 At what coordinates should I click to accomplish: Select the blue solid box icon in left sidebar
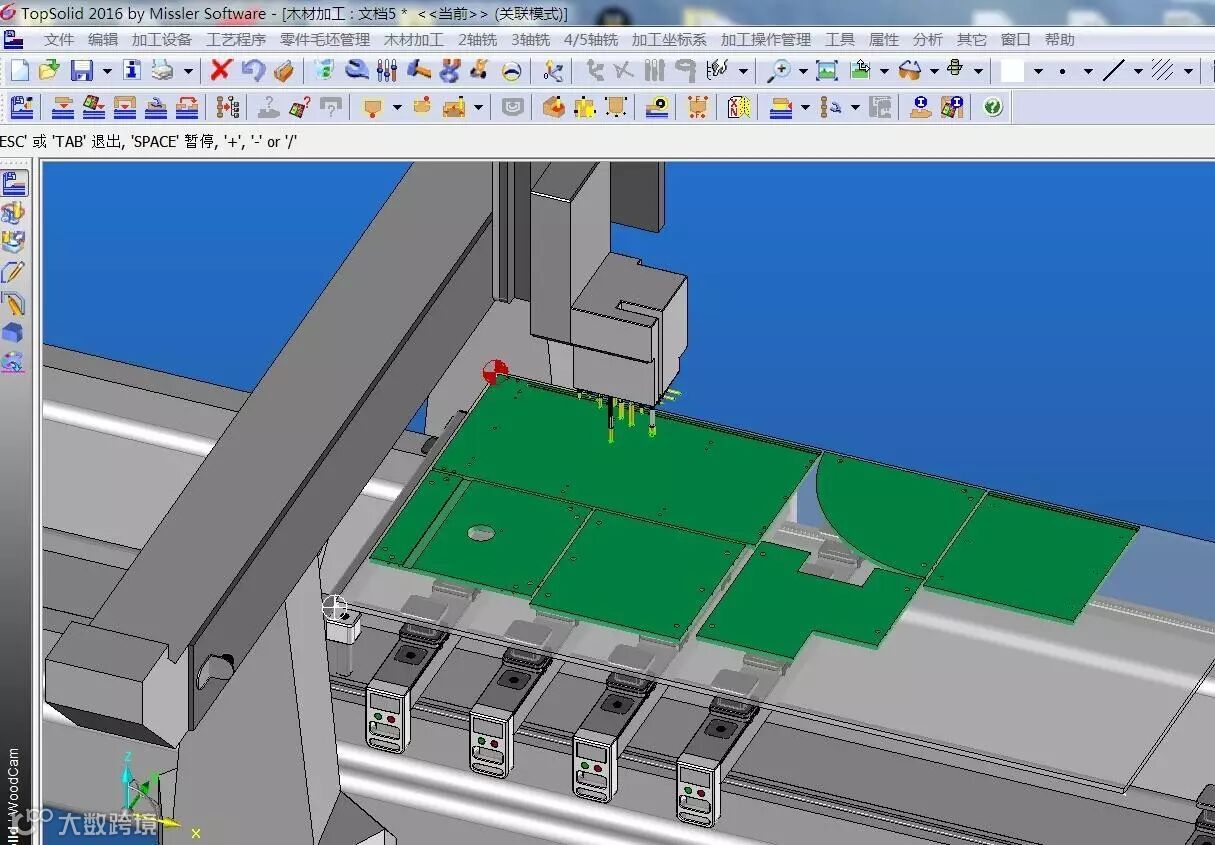tap(13, 333)
